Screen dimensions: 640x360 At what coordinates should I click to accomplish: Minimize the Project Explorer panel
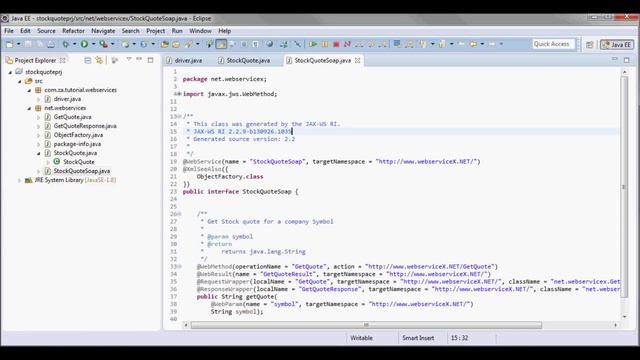139,60
